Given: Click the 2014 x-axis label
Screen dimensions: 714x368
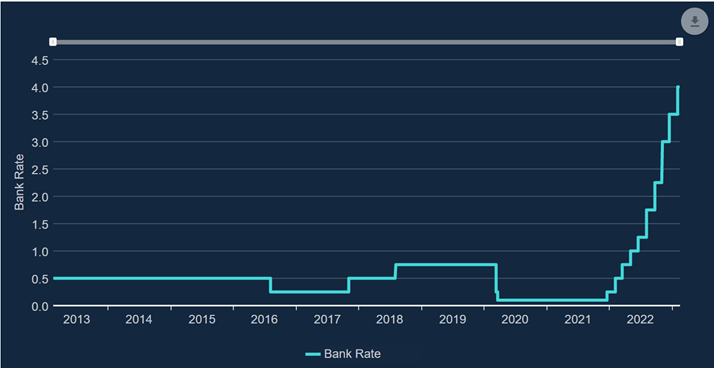Looking at the screenshot, I should click(139, 319).
